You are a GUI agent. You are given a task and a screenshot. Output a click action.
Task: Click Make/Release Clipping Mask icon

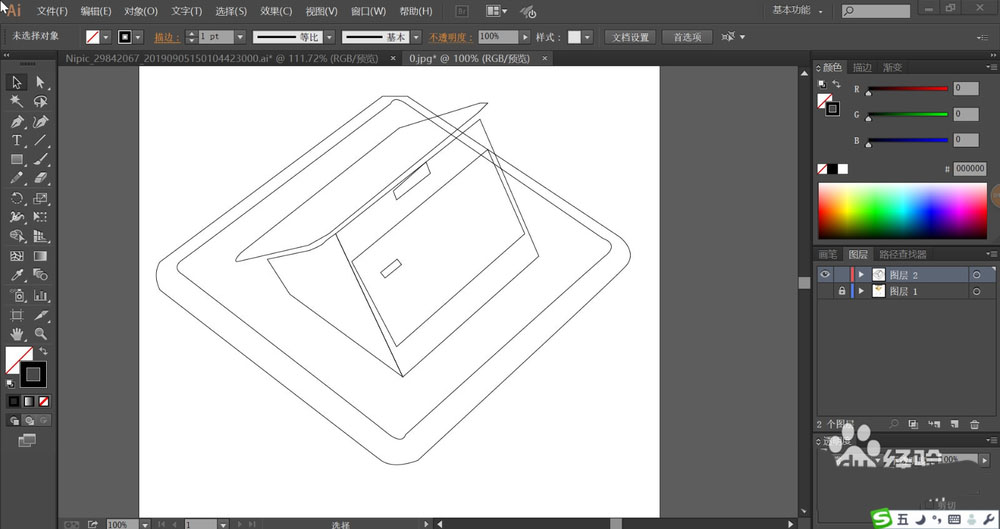[913, 424]
